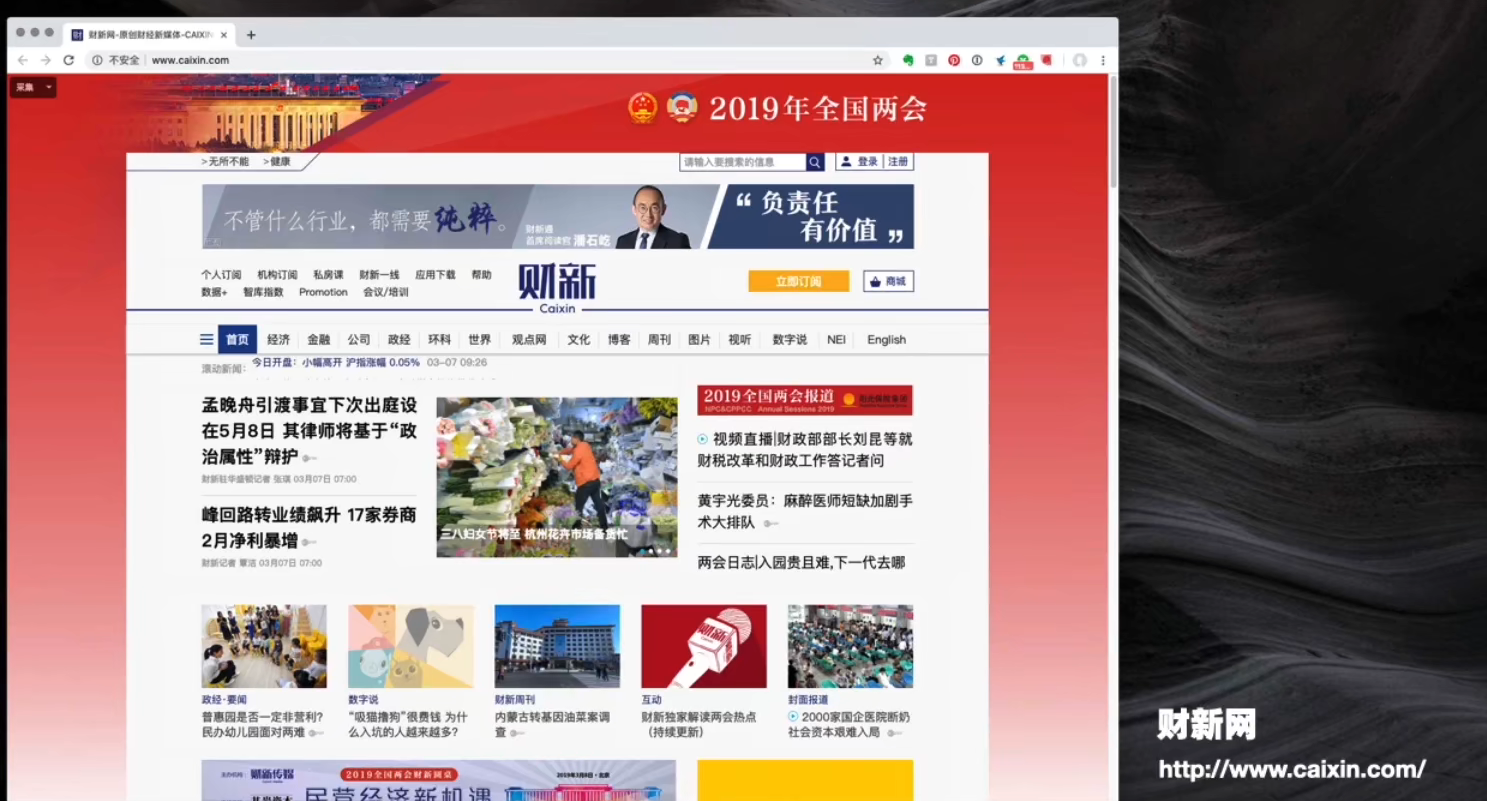Open the hamburger menu beside 首页

click(x=206, y=340)
